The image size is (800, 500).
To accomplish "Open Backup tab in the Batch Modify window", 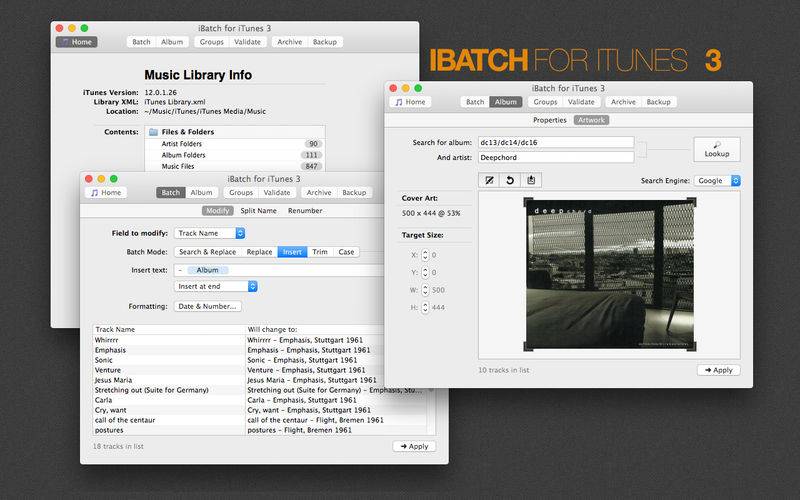I will [354, 192].
